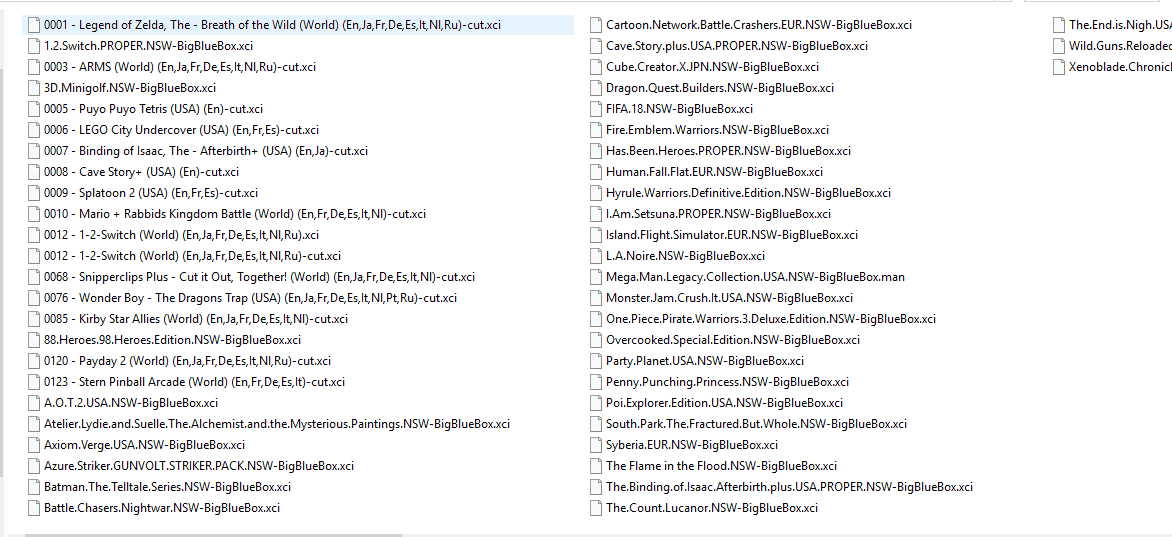This screenshot has height=537, width=1172.
Task: Select Xenoblade.Chronicles file
Action: [x=1120, y=67]
